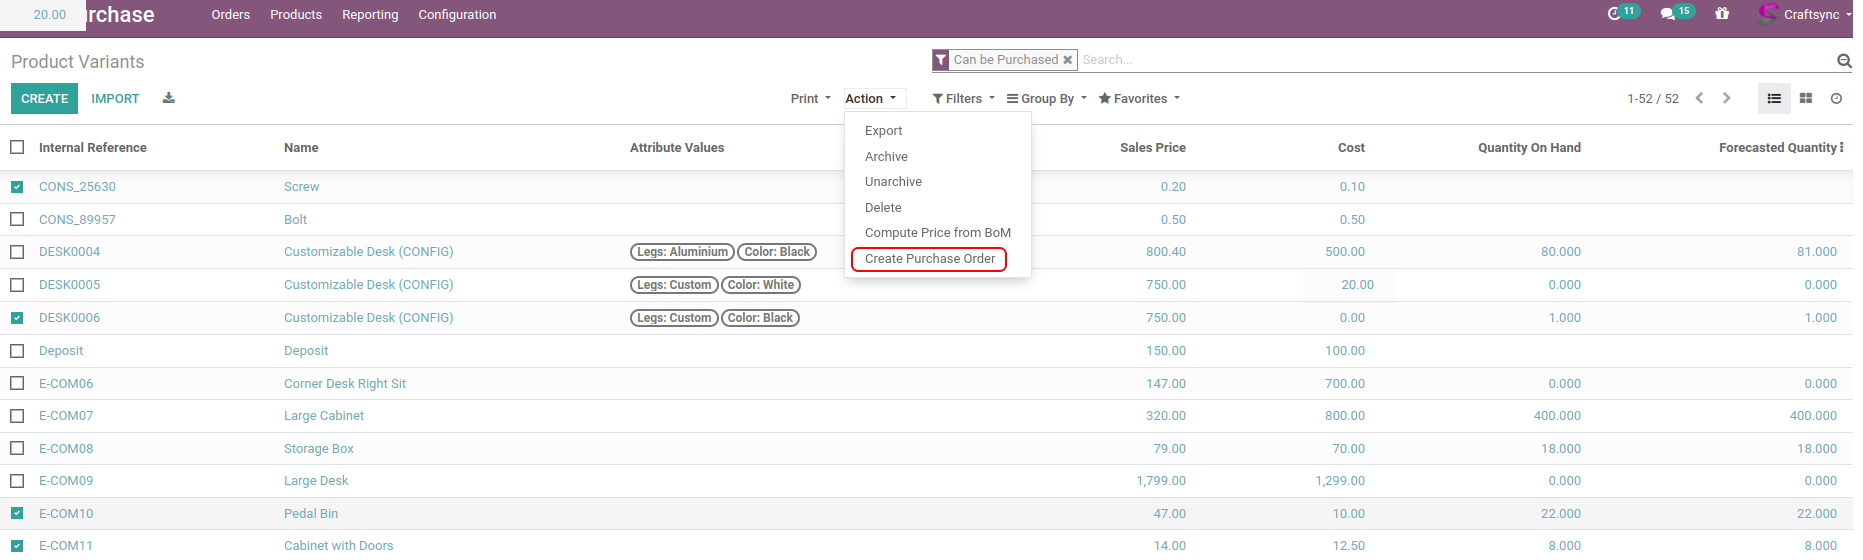Open the Large Cabinet product link
Image resolution: width=1863 pixels, height=560 pixels.
click(x=323, y=416)
